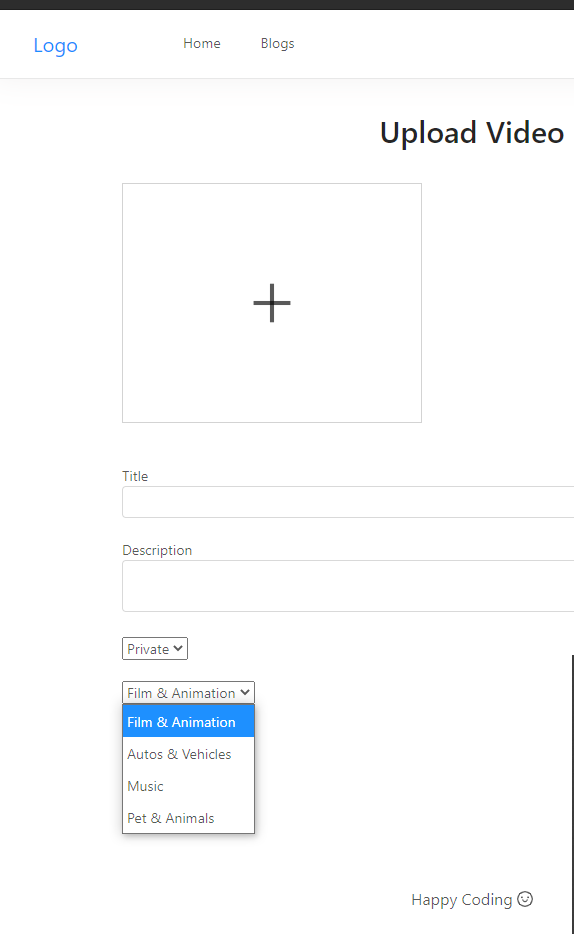Open the Logo home link
Image resolution: width=574 pixels, height=934 pixels.
click(55, 45)
